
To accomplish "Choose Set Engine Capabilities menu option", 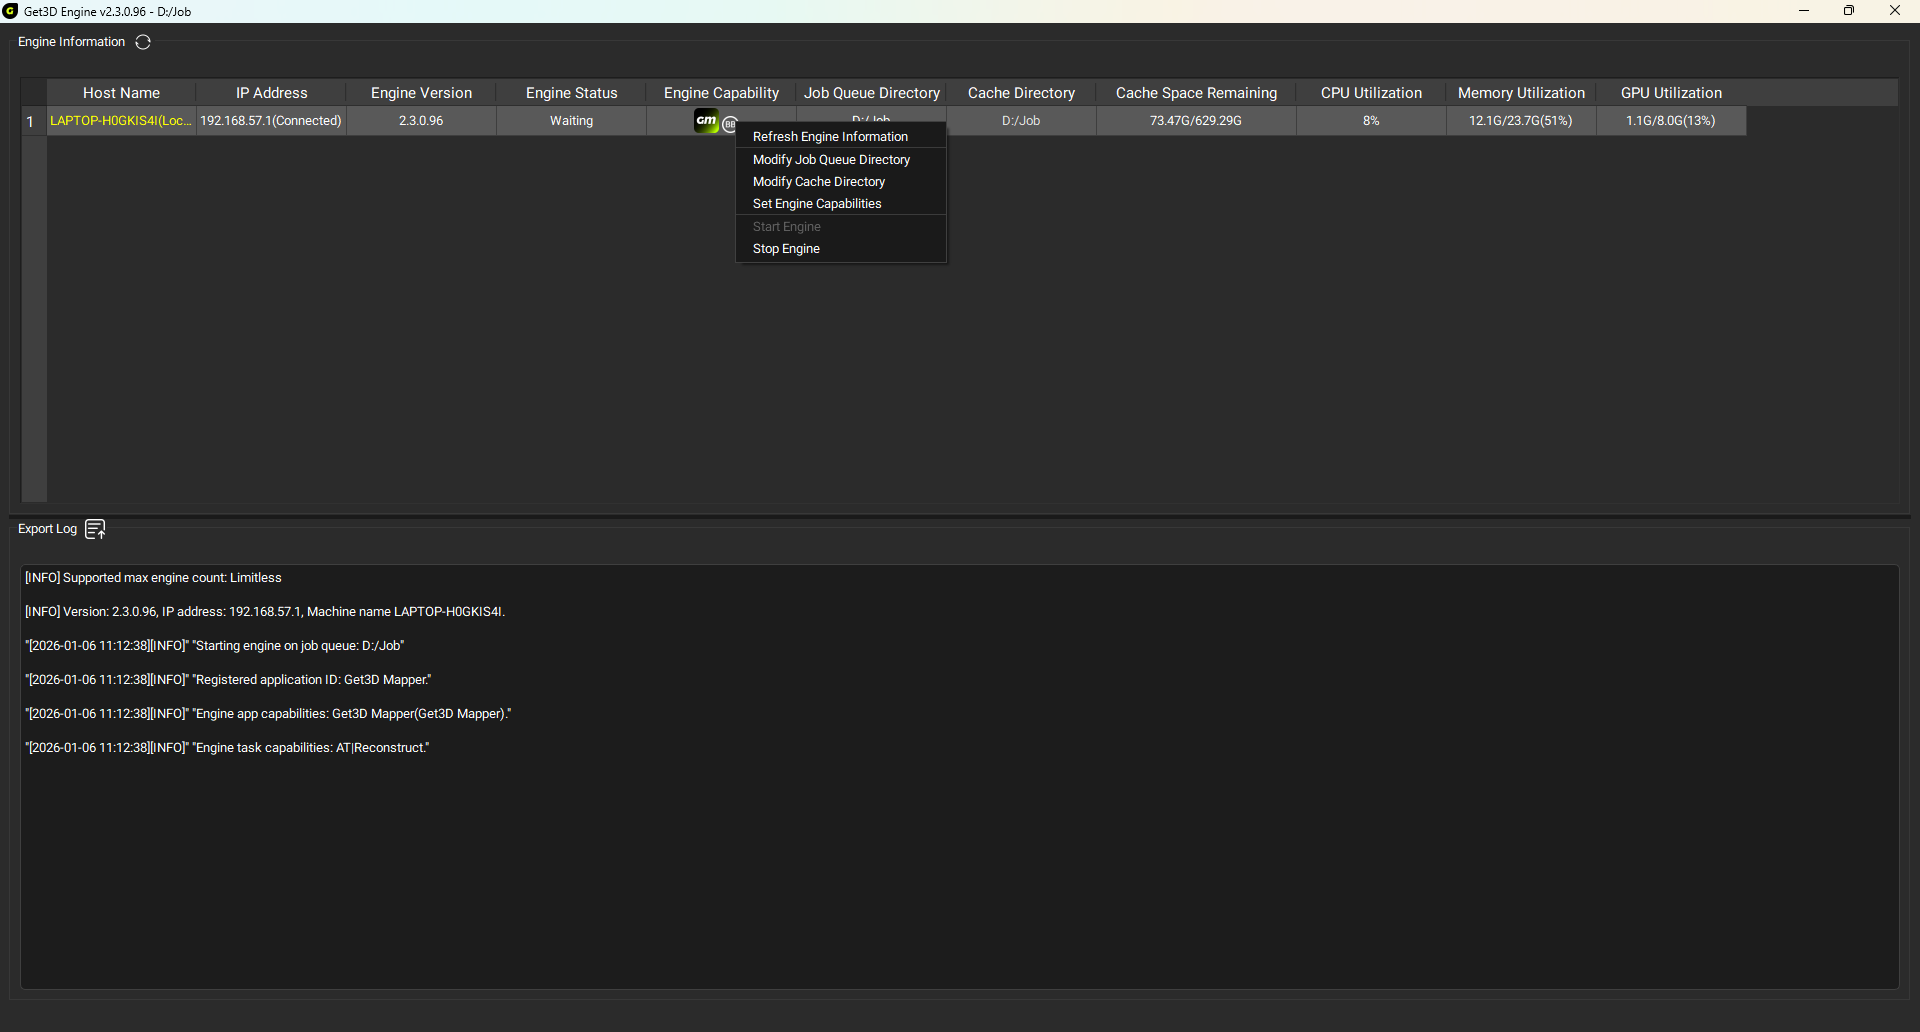I will click(817, 204).
